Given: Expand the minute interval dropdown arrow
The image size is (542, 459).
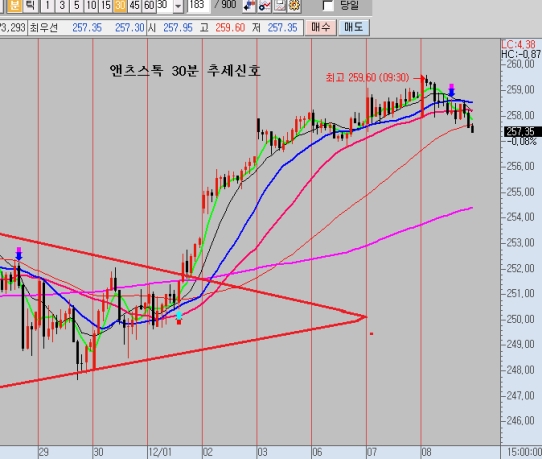Looking at the screenshot, I should click(178, 6).
